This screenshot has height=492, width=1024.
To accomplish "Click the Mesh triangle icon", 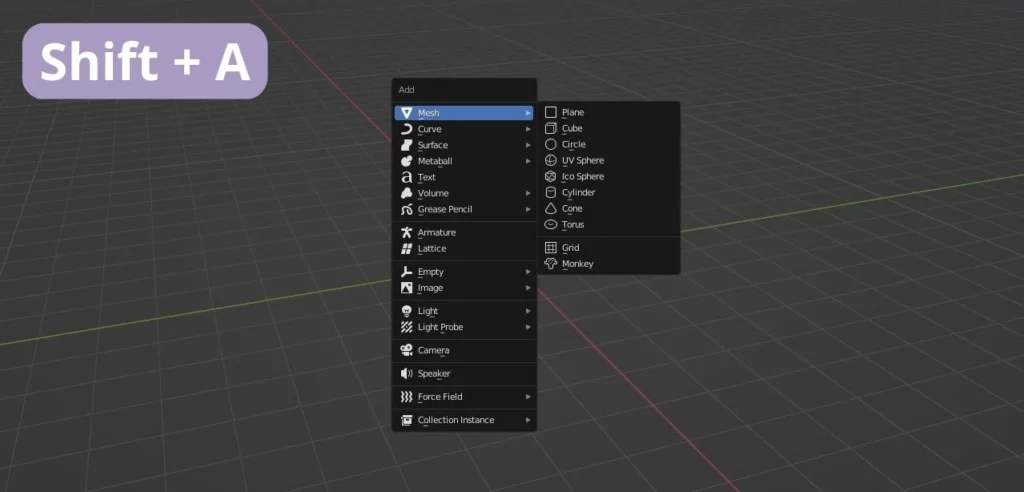I will 407,113.
